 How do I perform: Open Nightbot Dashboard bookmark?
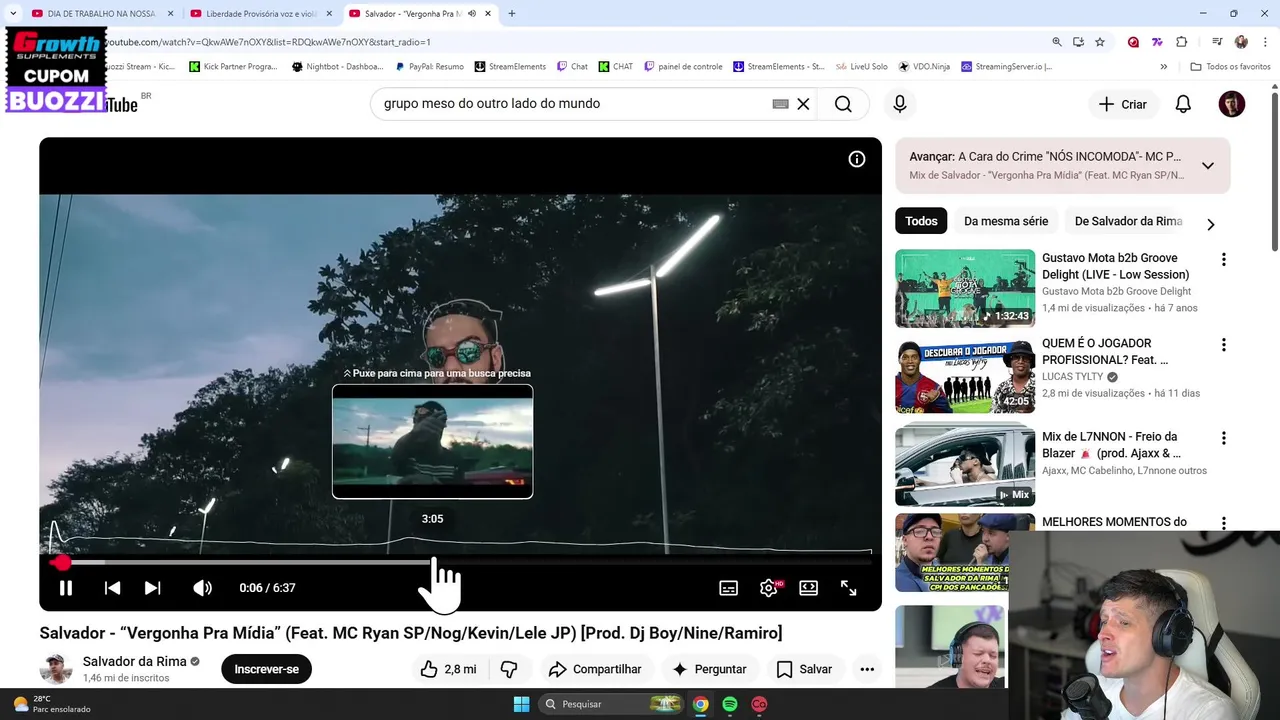tap(338, 67)
